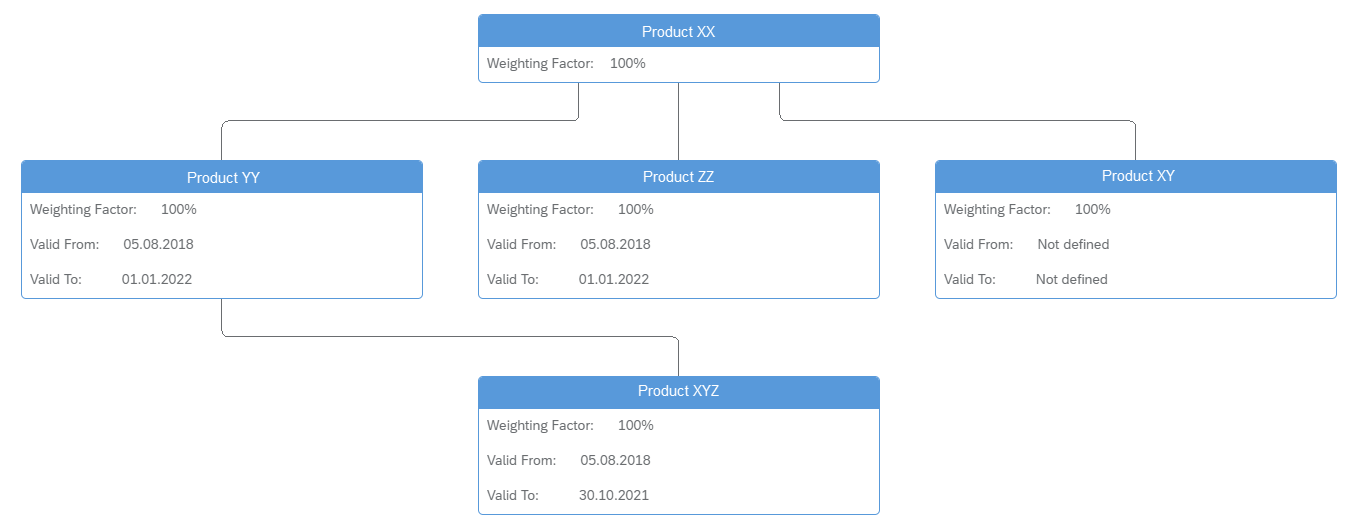
Task: Click Product YY Valid From date 05.08.2018
Action: coord(158,244)
